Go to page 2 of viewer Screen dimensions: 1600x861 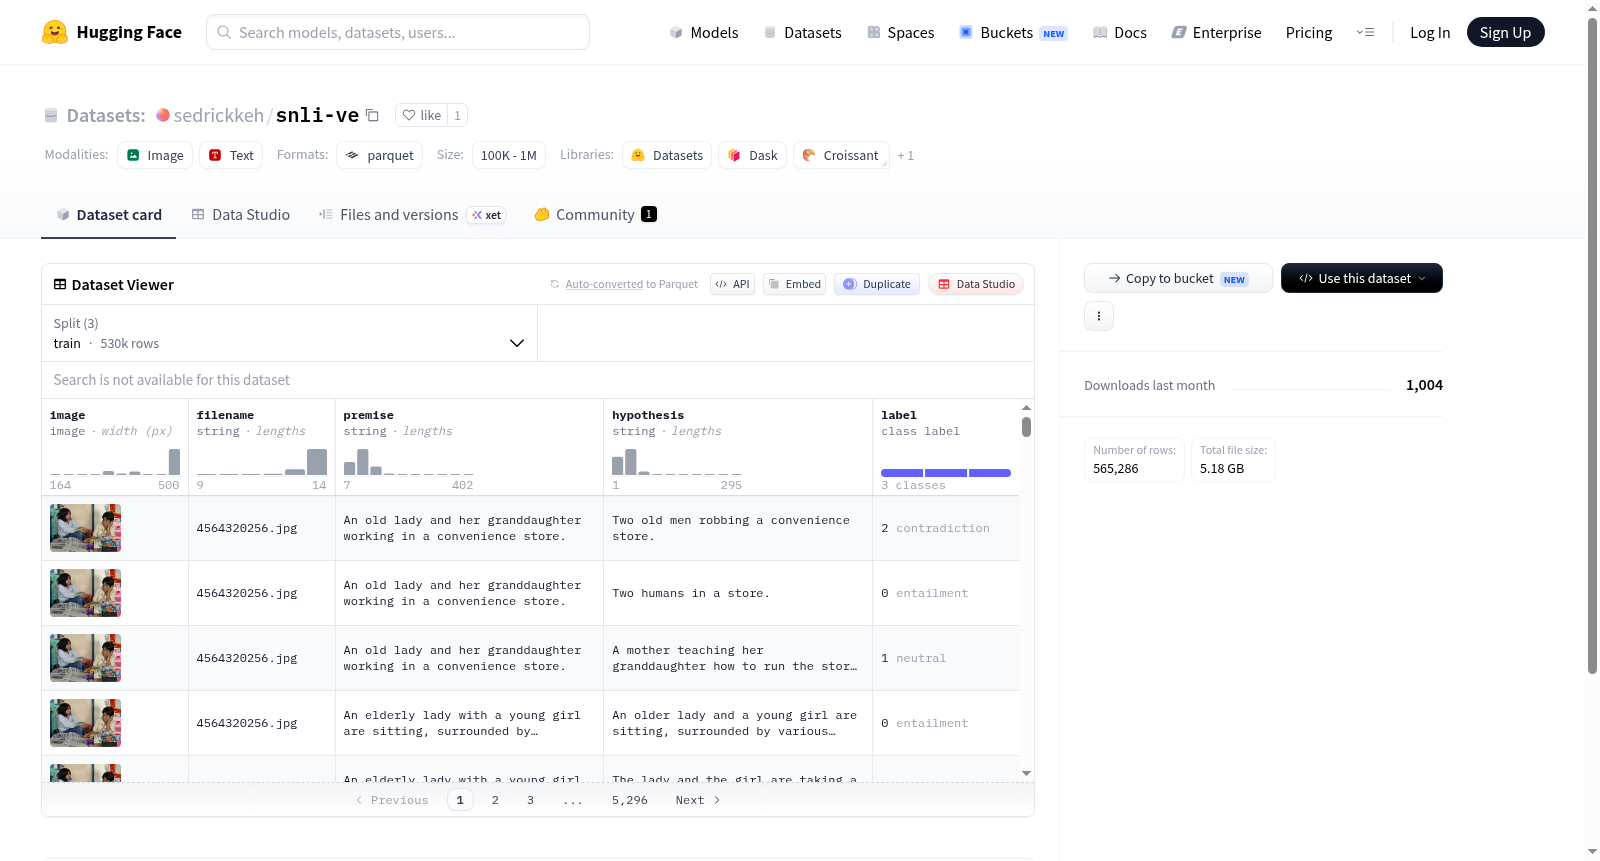pyautogui.click(x=495, y=800)
